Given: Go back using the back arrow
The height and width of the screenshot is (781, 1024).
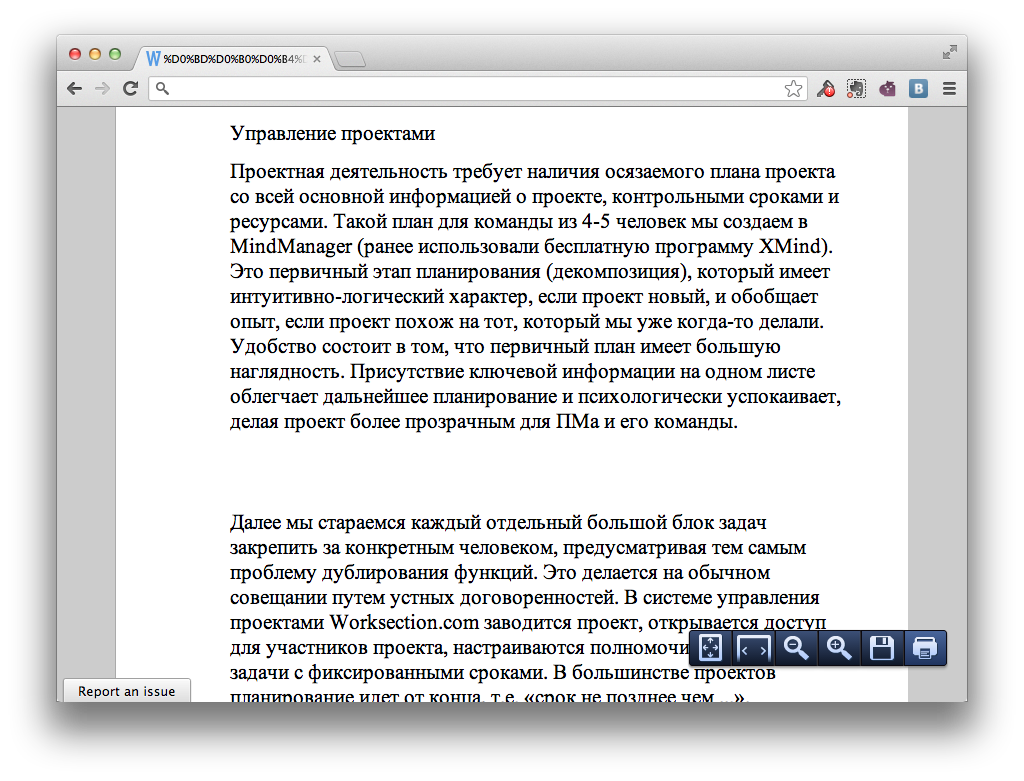Looking at the screenshot, I should (74, 88).
